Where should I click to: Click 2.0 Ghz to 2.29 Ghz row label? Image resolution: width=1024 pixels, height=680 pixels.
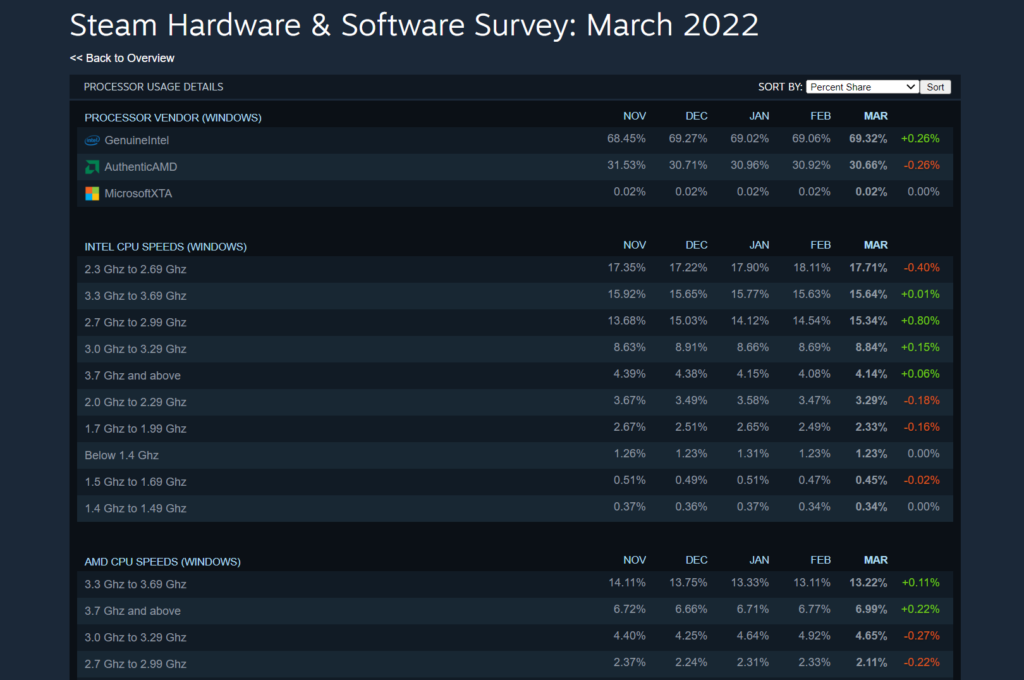(135, 402)
